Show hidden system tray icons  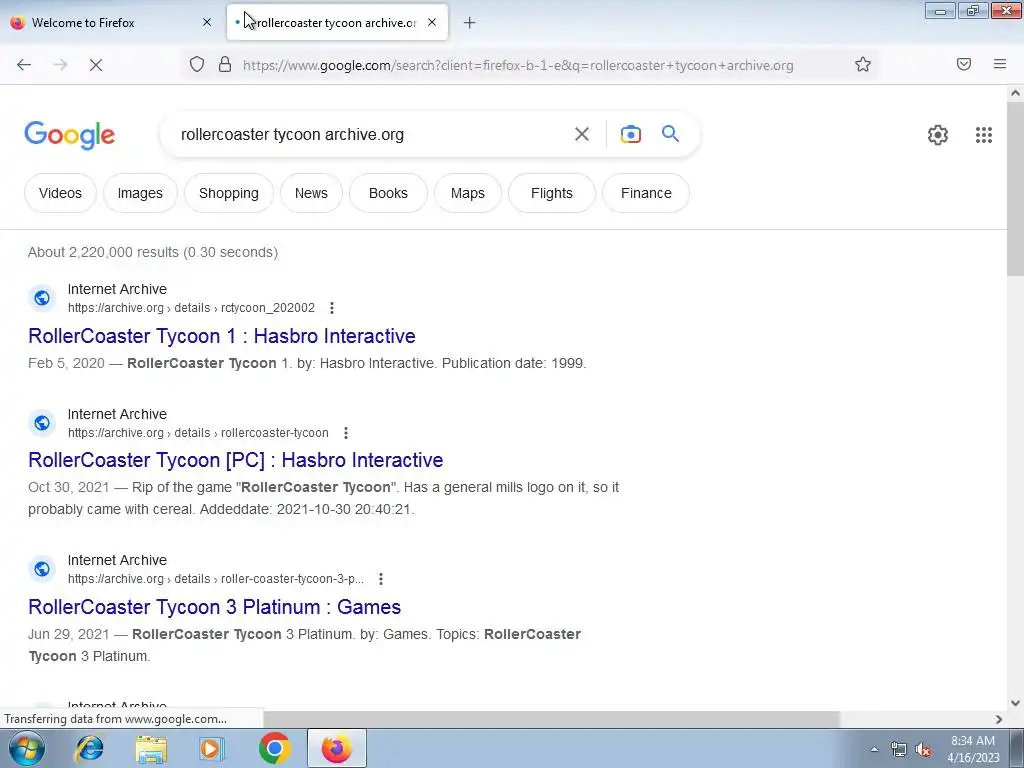pyautogui.click(x=874, y=749)
